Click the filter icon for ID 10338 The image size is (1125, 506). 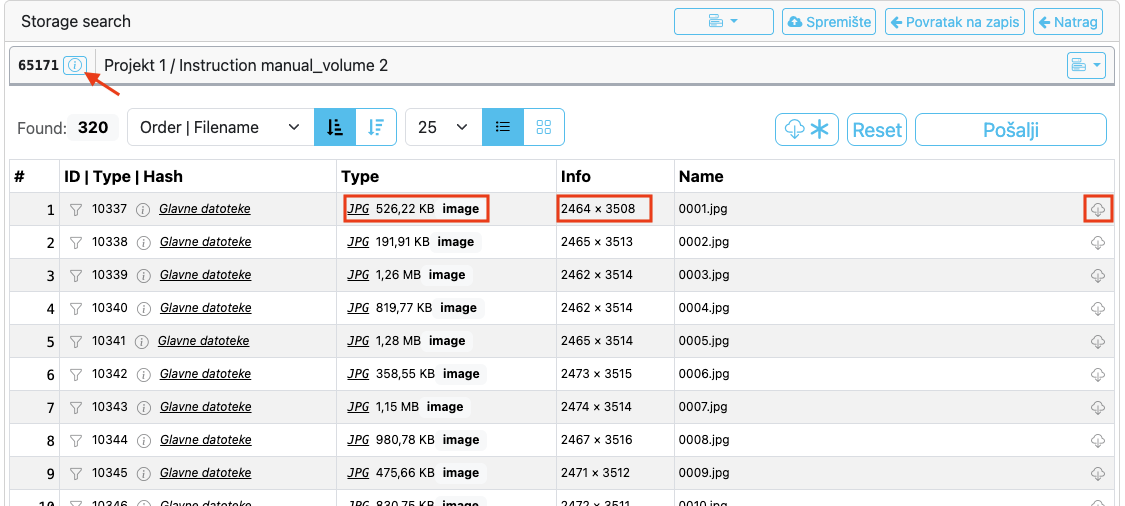[x=76, y=243]
